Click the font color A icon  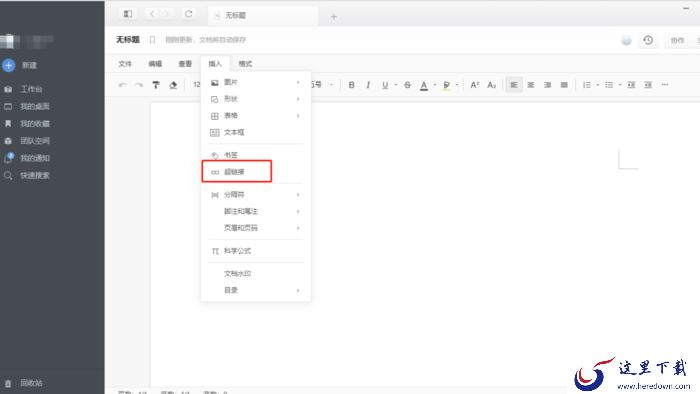coord(424,85)
